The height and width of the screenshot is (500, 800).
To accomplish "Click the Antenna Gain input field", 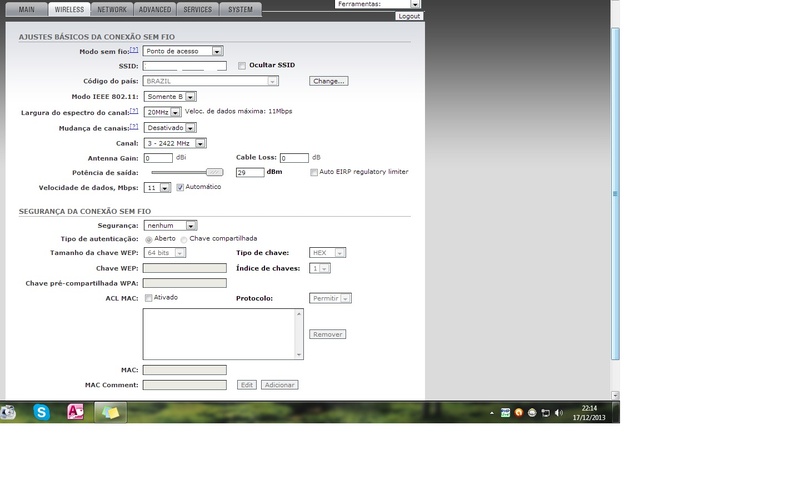I will coord(158,158).
